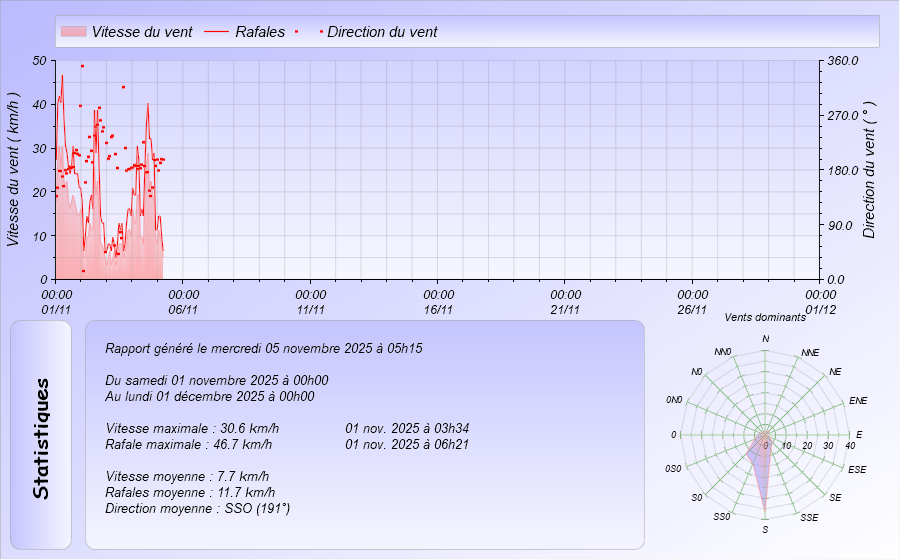Click the N label on the wind rose
Image resolution: width=900 pixels, height=560 pixels.
tap(766, 339)
